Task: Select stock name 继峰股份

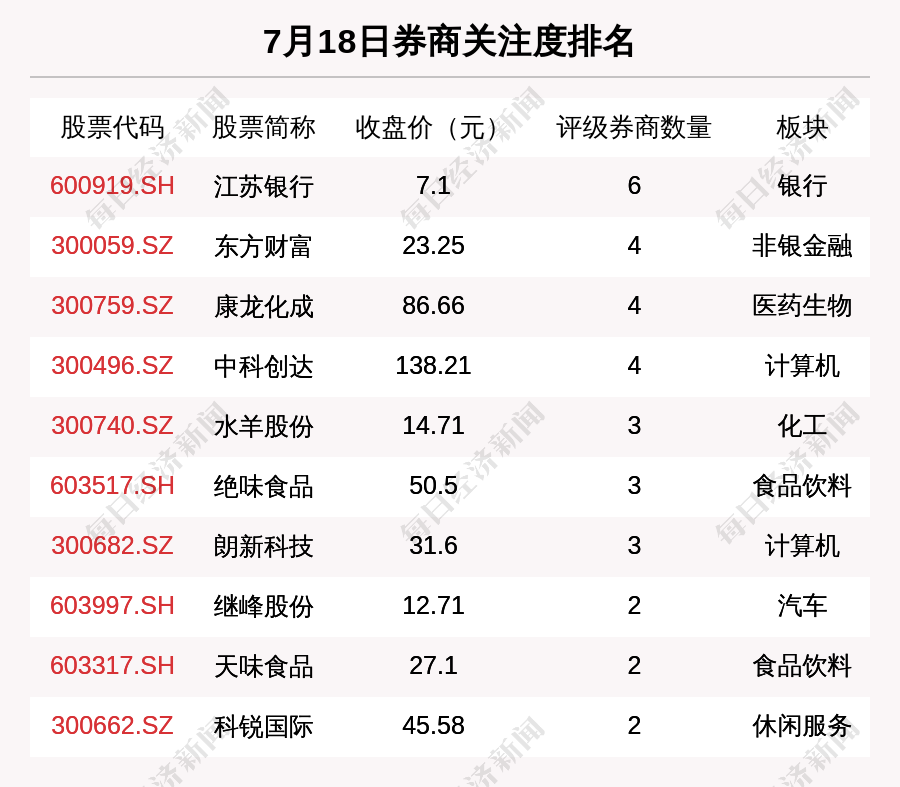Action: pyautogui.click(x=263, y=607)
